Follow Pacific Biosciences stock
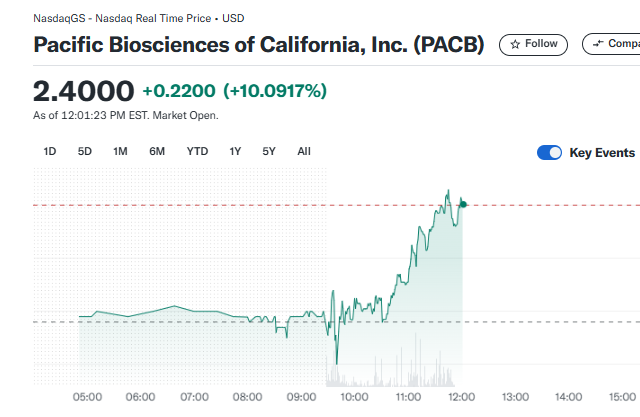 (533, 44)
